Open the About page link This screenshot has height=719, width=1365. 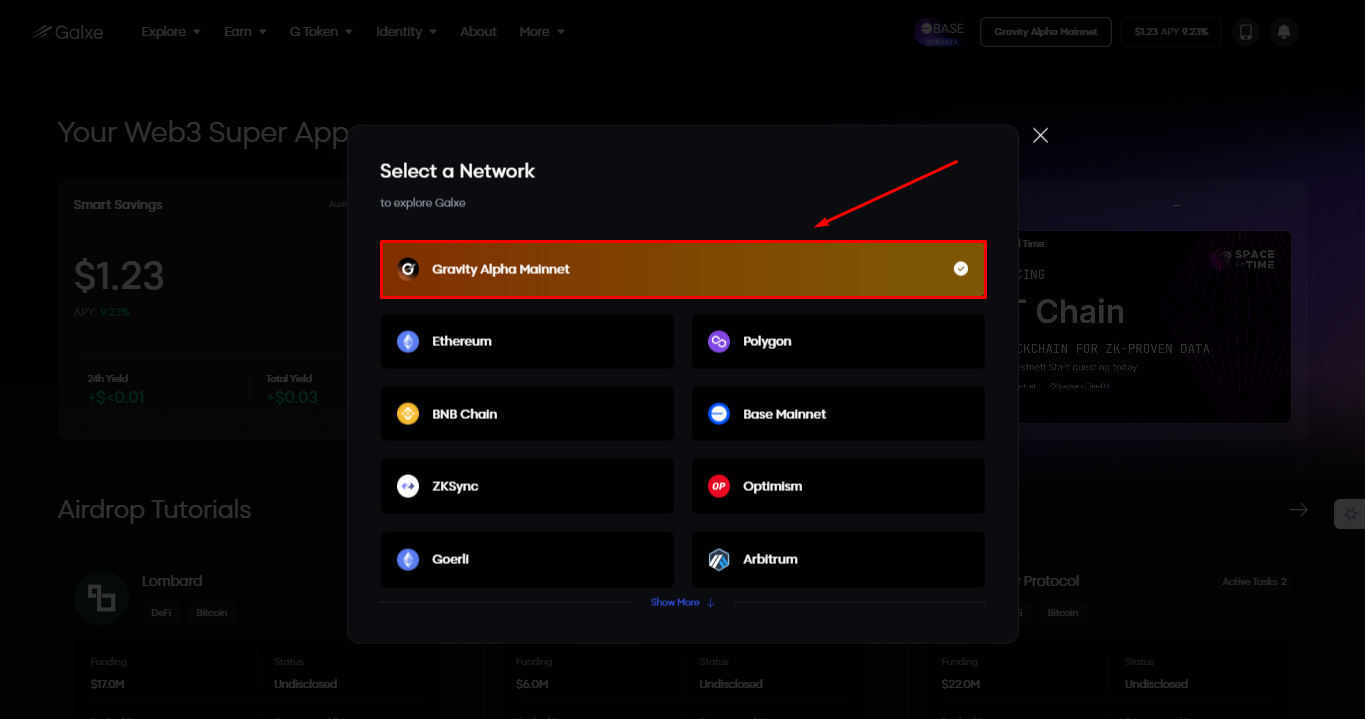point(478,32)
